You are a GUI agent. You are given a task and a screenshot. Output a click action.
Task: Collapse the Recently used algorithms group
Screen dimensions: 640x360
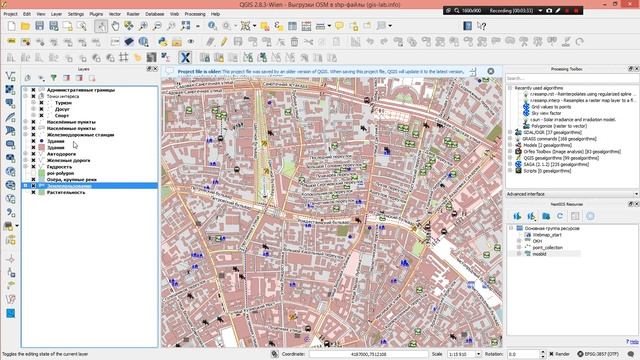(x=510, y=88)
